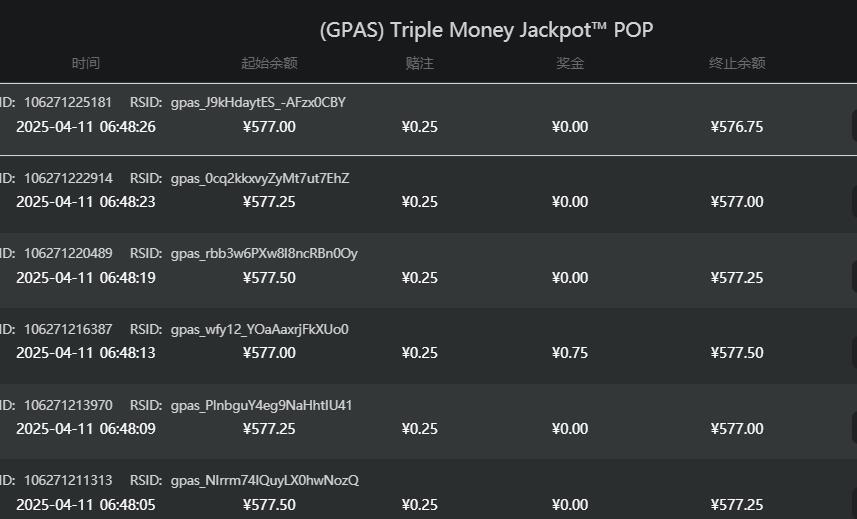Click the 终止余额 column header
The height and width of the screenshot is (519, 857).
(737, 63)
